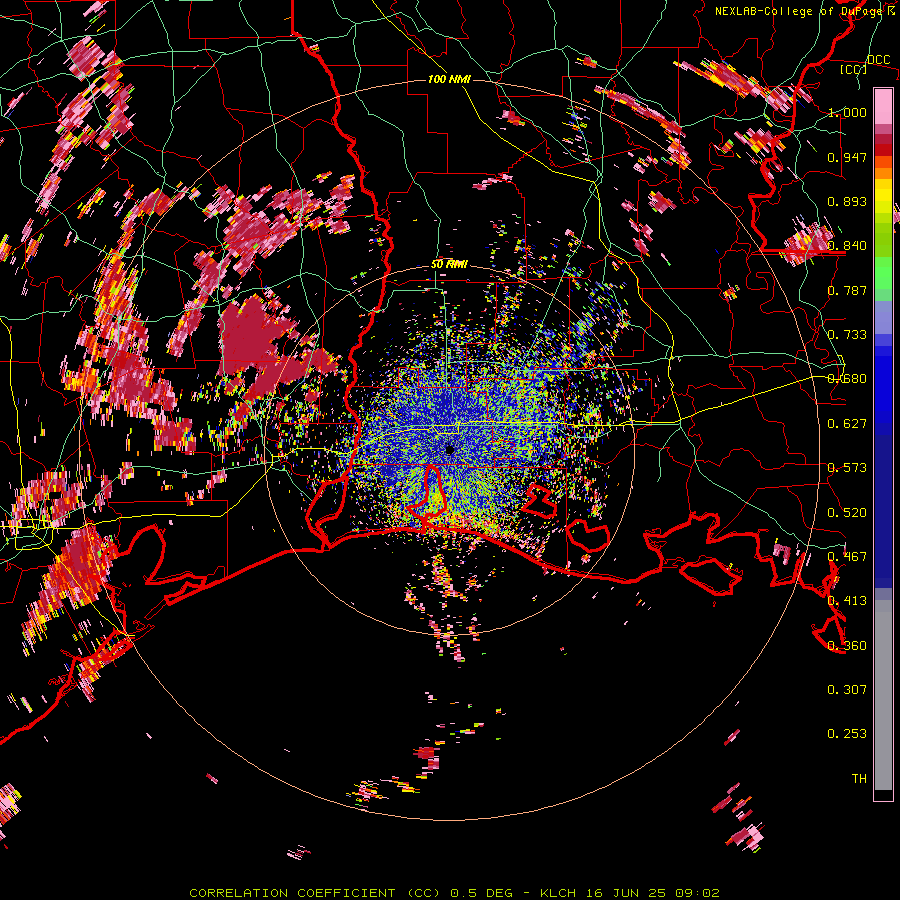Select the 0.467 legend value
Image resolution: width=900 pixels, height=900 pixels.
click(847, 557)
